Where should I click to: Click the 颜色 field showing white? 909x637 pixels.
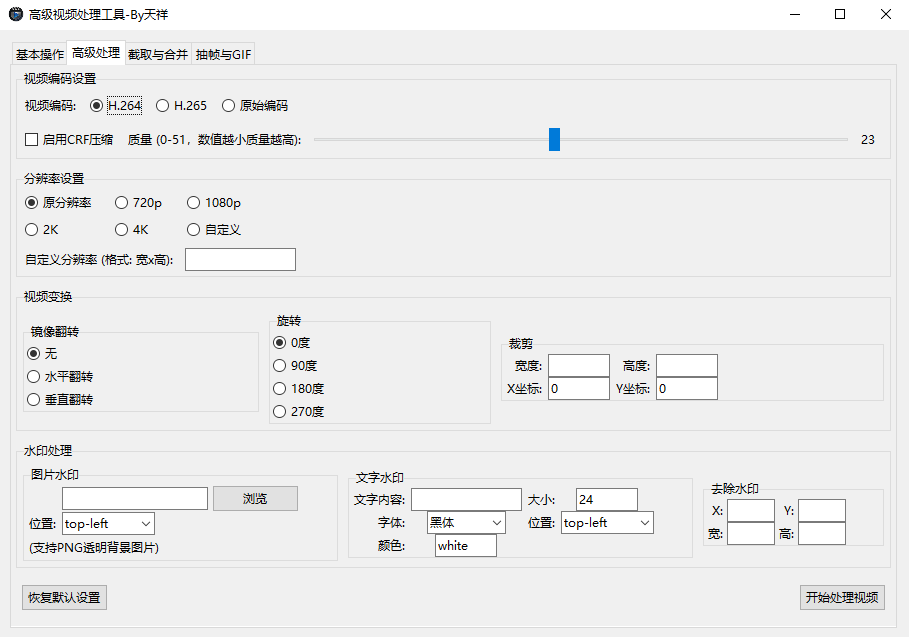(x=466, y=545)
